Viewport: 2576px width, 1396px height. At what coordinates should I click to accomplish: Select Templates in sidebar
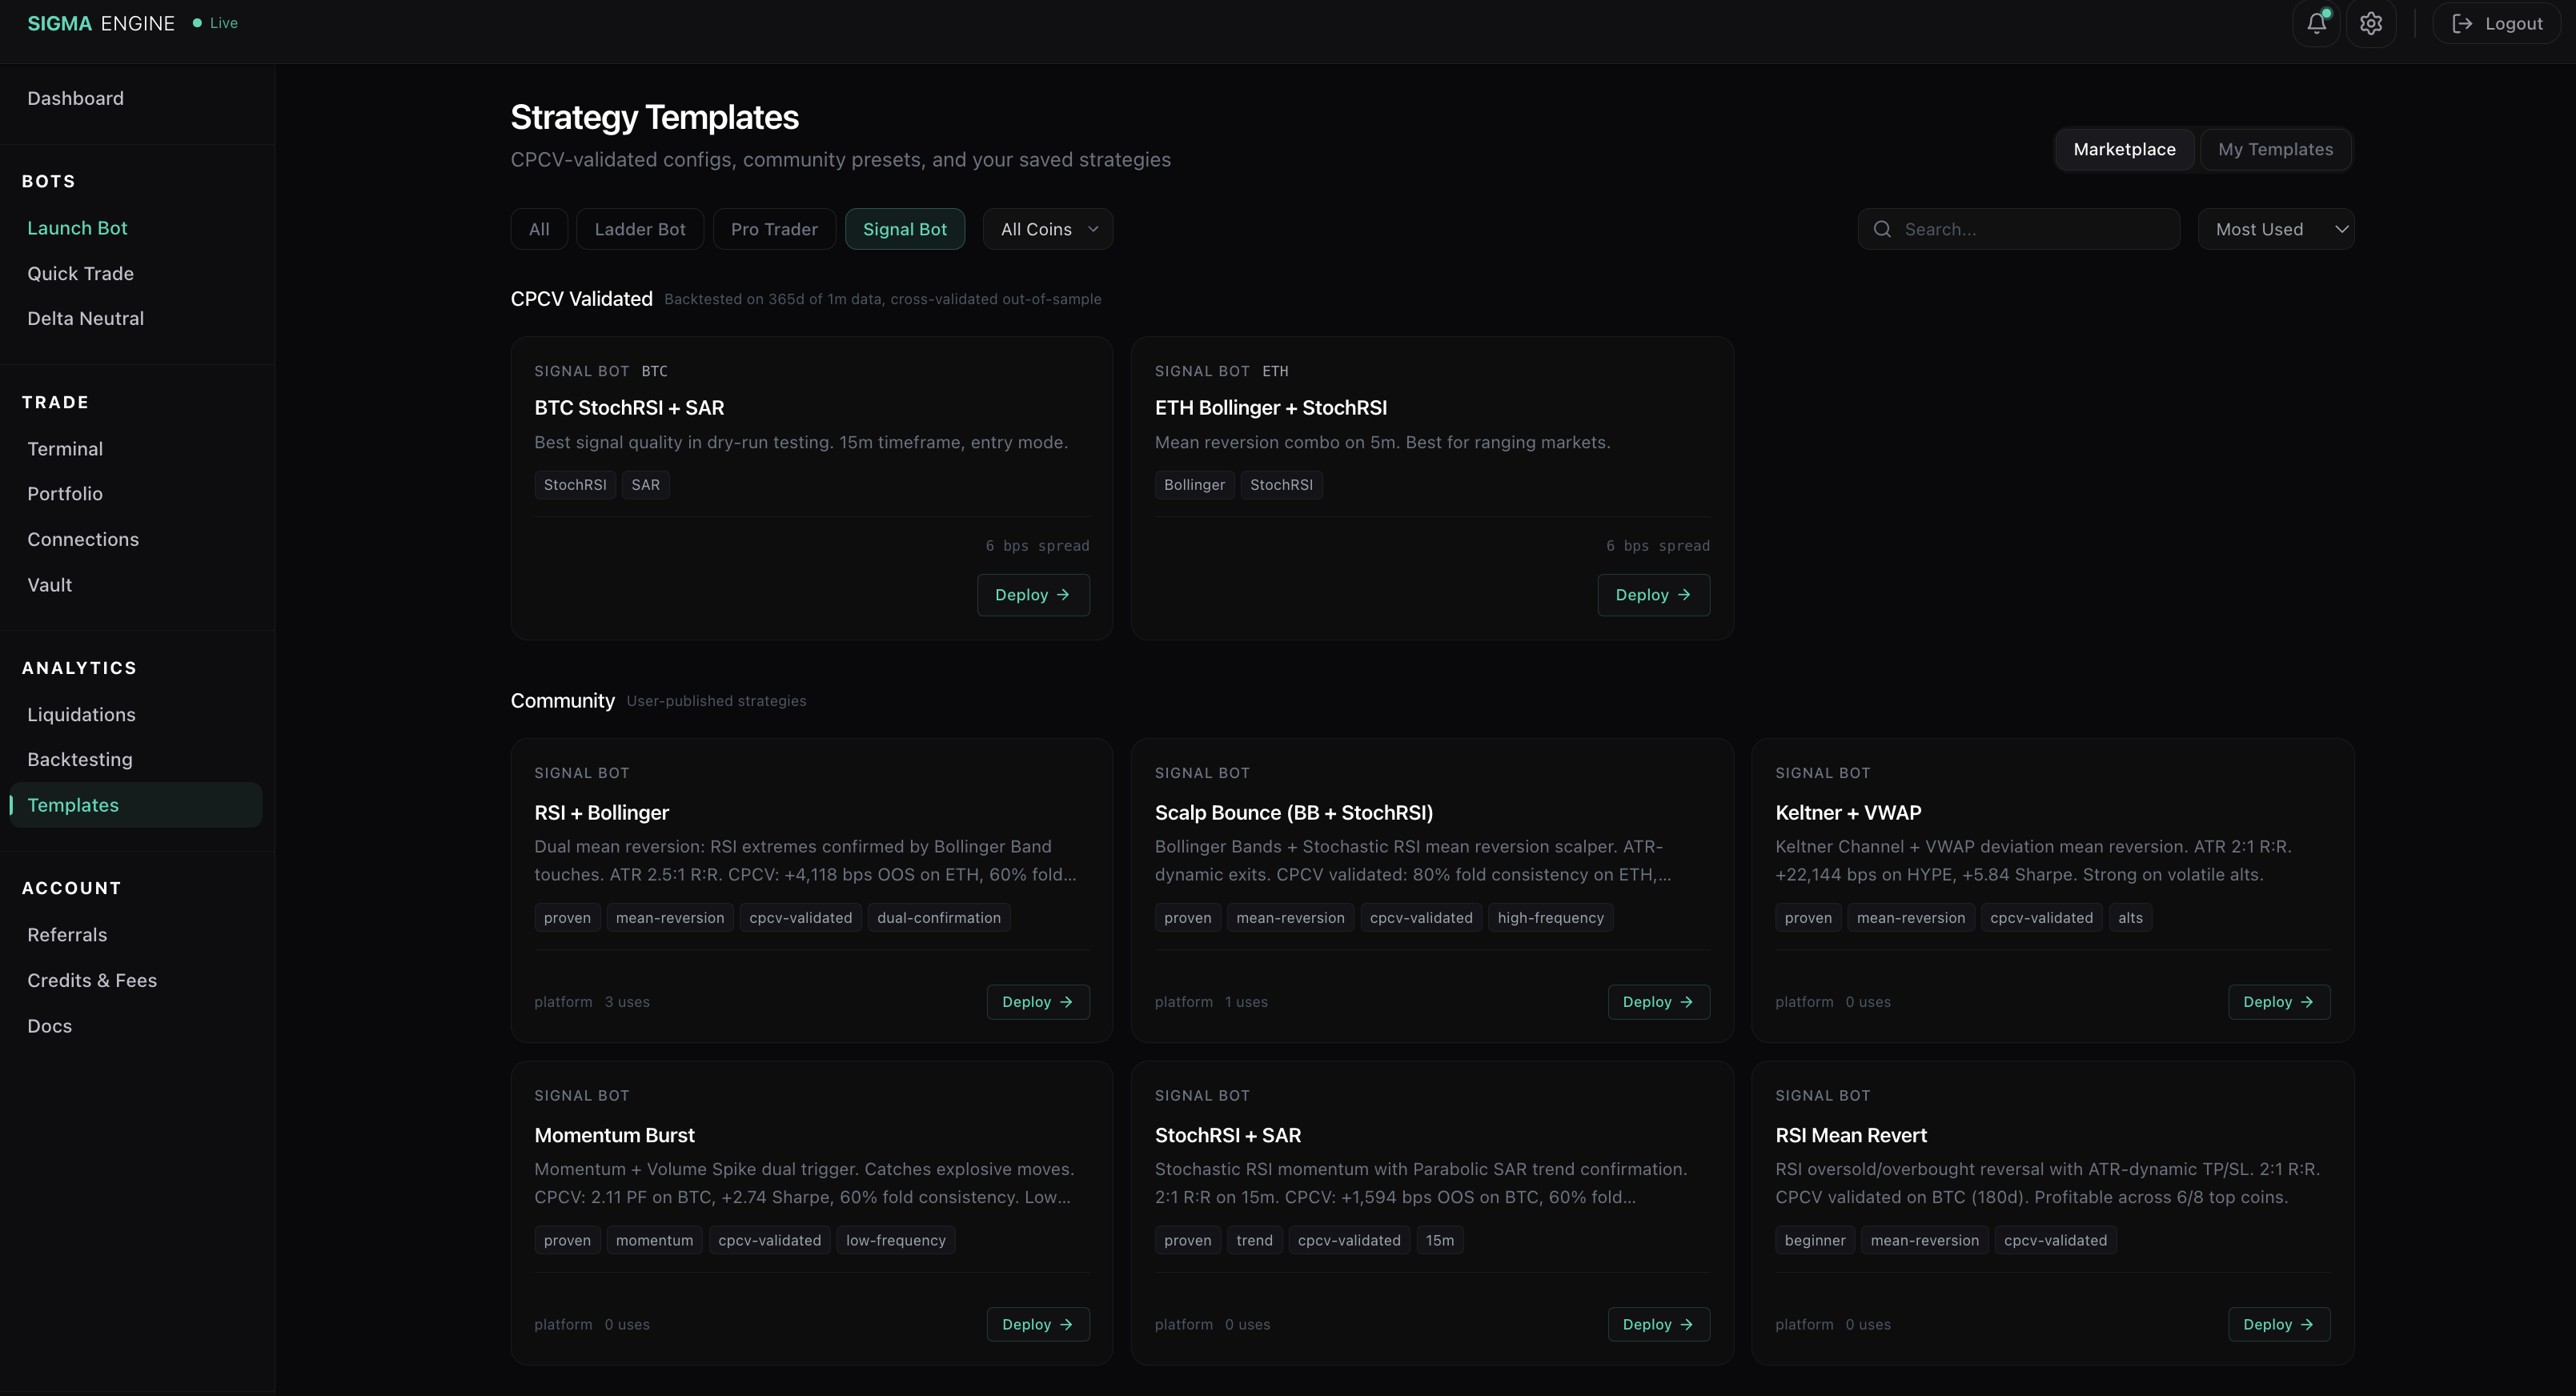point(136,805)
